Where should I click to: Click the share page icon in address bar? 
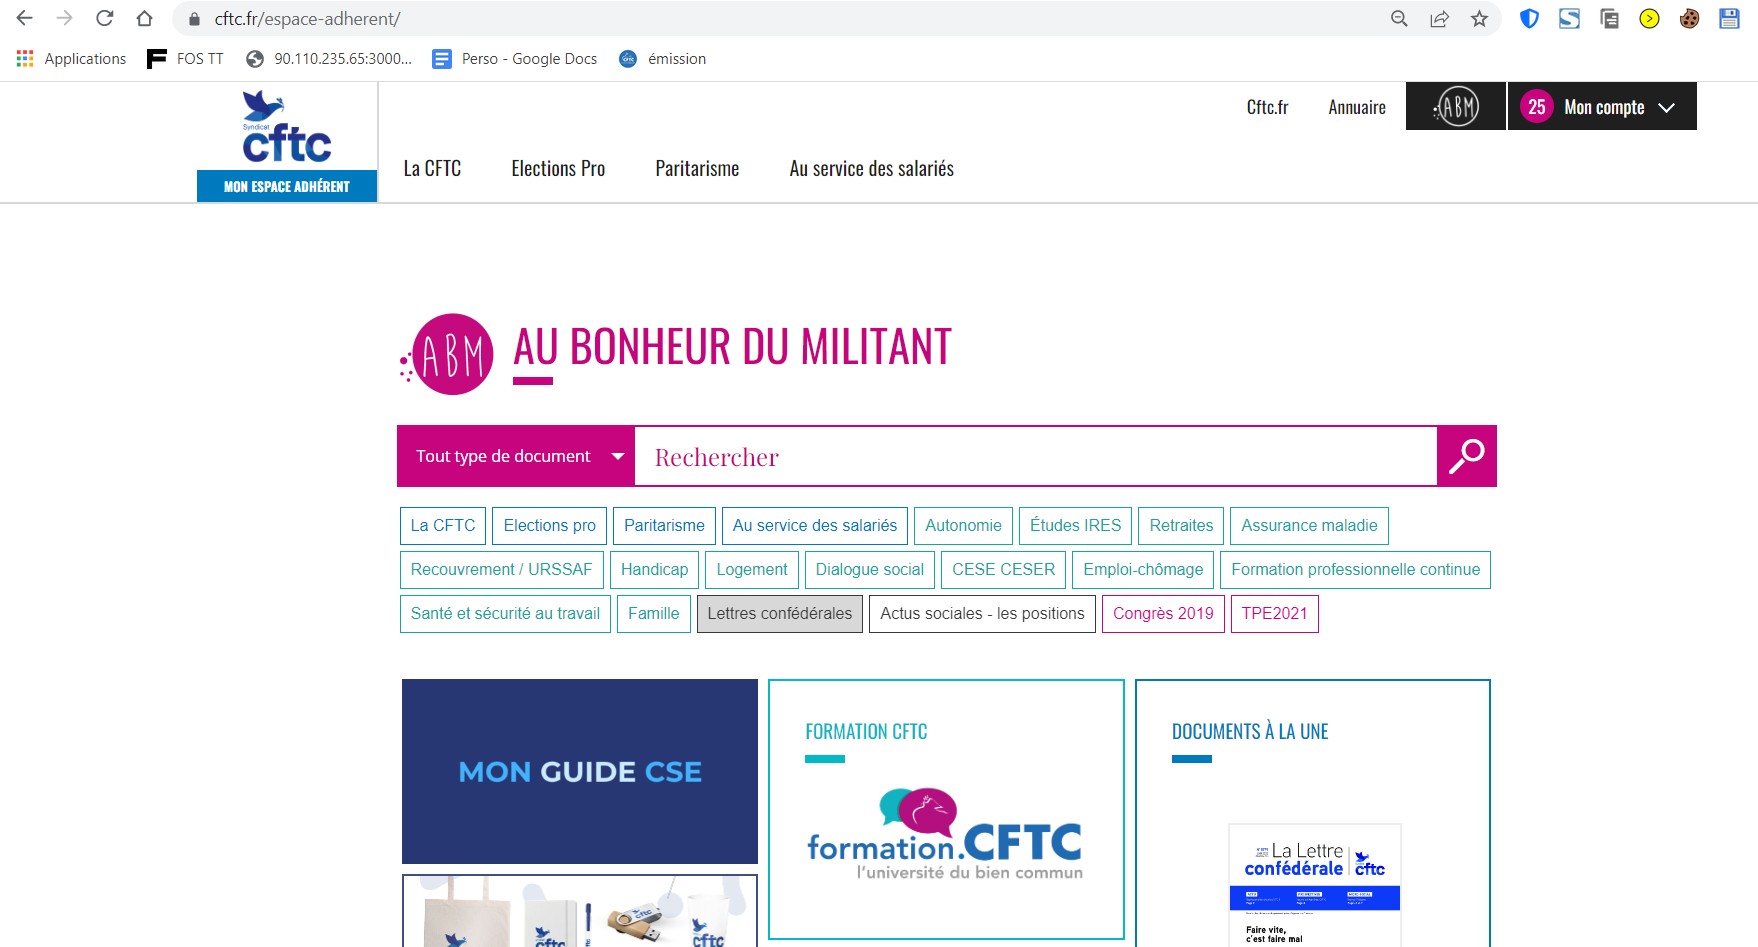(1439, 19)
